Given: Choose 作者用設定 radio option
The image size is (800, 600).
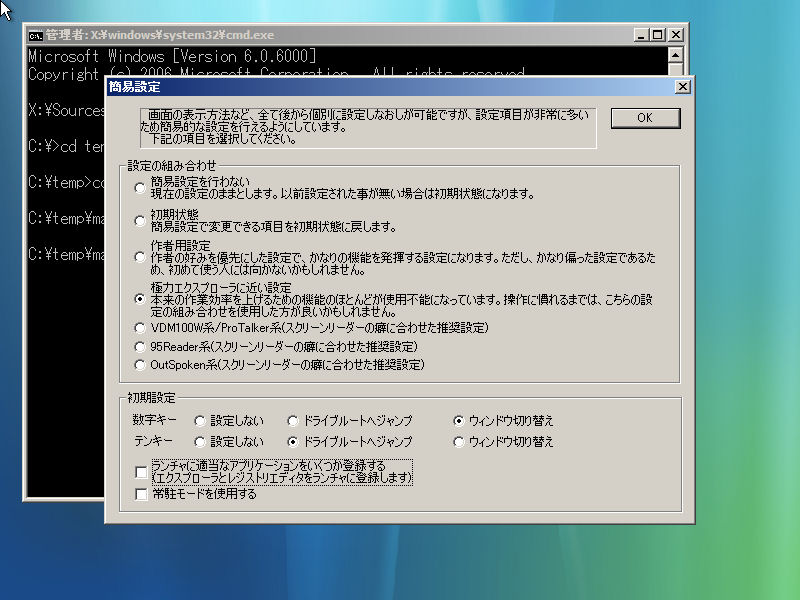Looking at the screenshot, I should pos(140,257).
